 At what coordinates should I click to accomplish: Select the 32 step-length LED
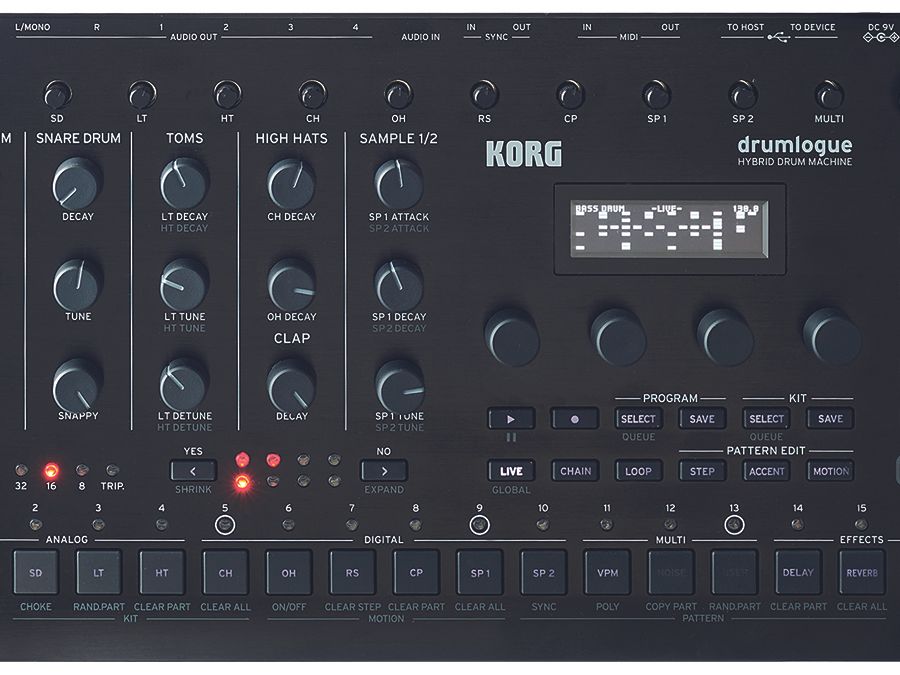pyautogui.click(x=21, y=470)
